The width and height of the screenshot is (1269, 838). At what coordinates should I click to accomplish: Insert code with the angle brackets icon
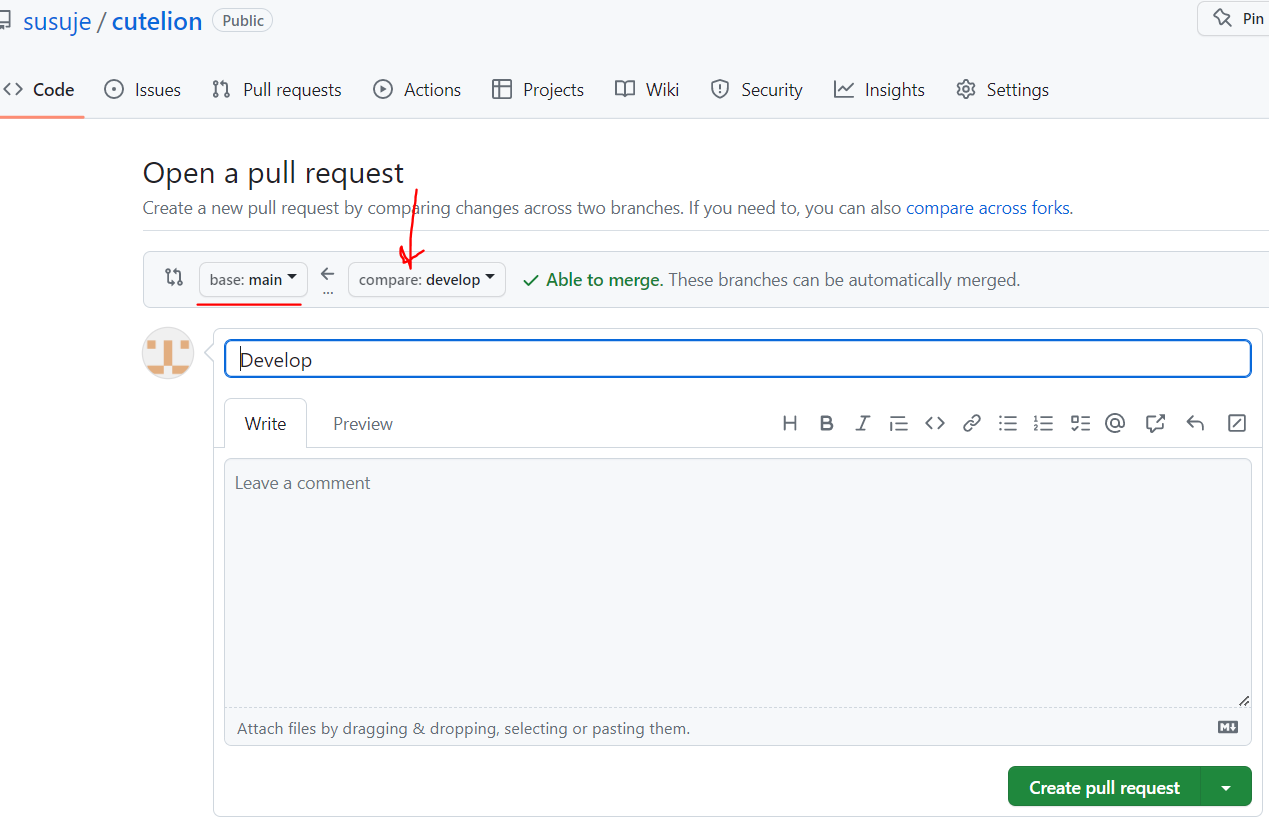(935, 423)
